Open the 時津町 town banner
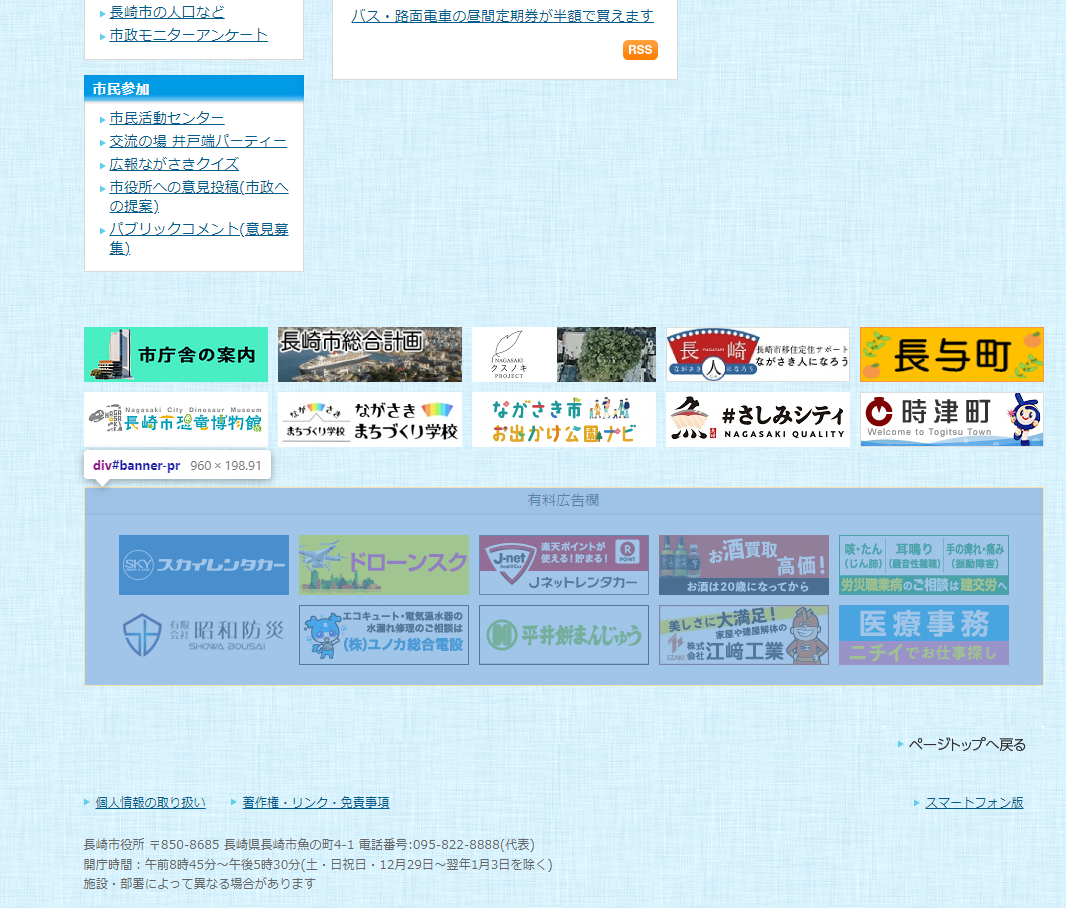This screenshot has width=1066, height=908. pyautogui.click(x=951, y=419)
